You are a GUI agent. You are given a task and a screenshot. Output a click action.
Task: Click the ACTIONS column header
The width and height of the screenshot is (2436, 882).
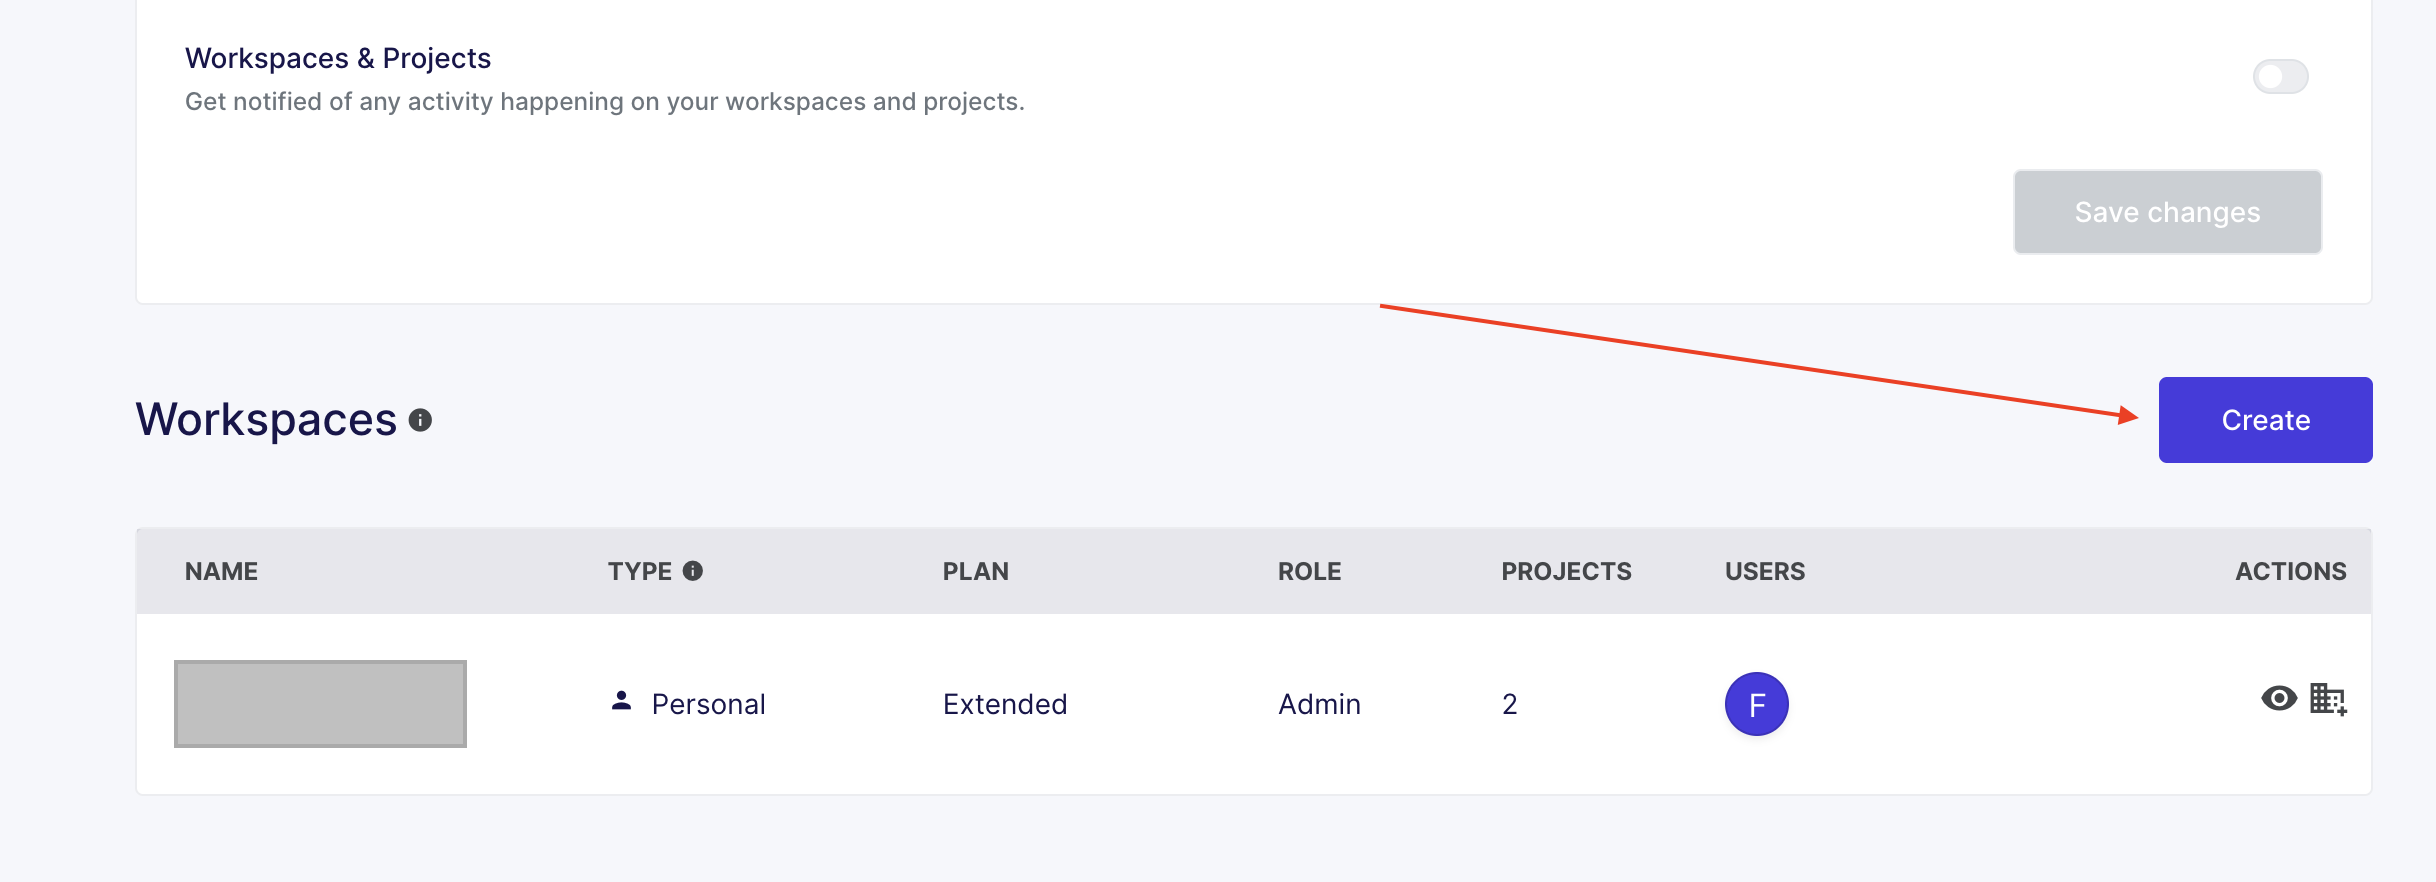tap(2290, 572)
